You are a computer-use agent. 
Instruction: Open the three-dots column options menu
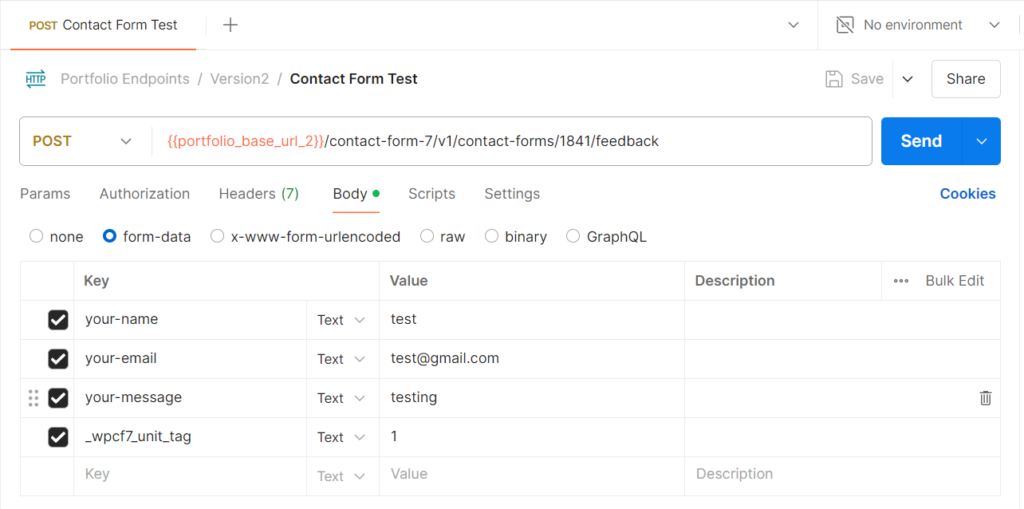click(901, 281)
